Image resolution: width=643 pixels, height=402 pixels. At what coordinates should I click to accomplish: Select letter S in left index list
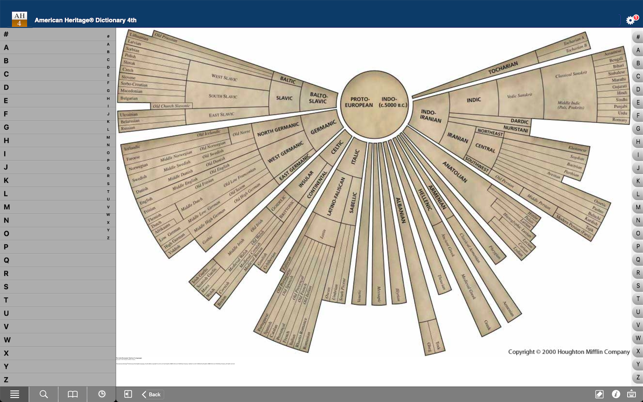tap(6, 287)
